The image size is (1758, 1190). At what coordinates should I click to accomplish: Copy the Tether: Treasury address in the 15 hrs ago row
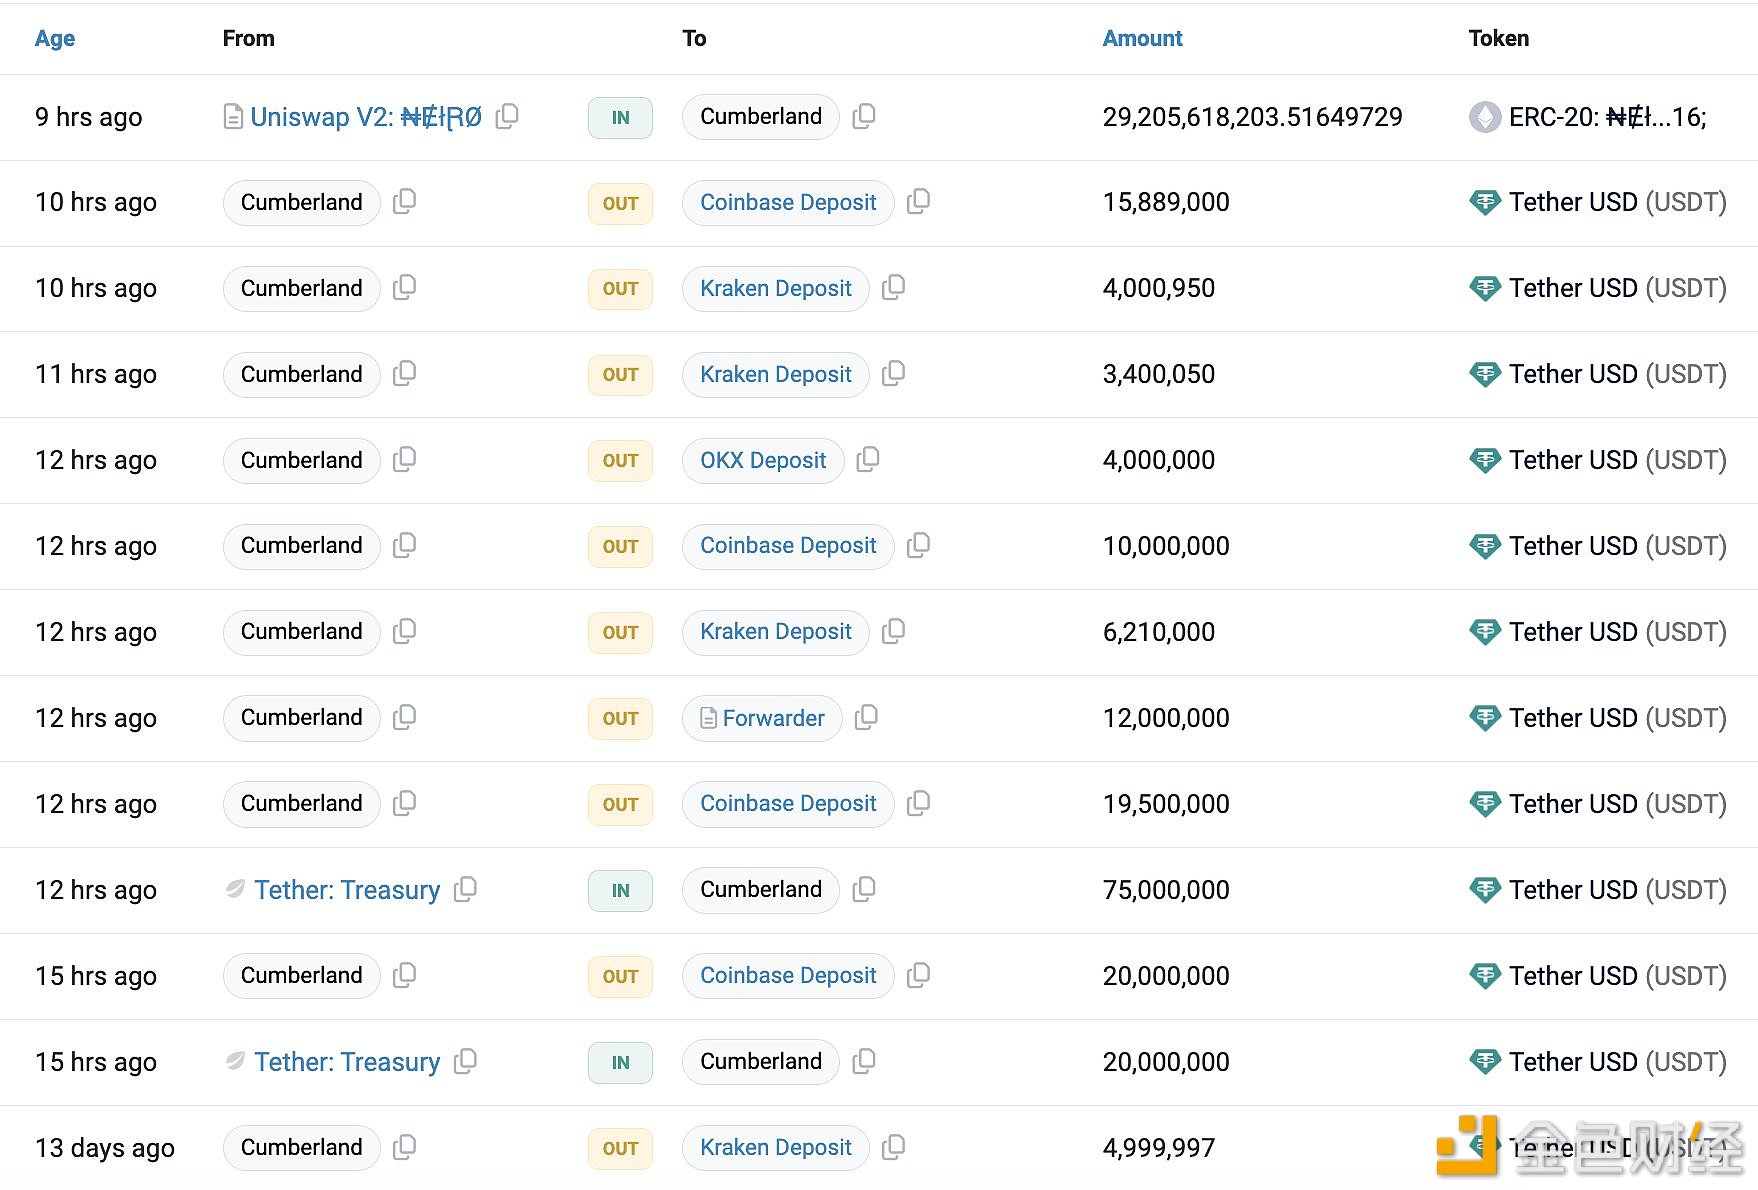pyautogui.click(x=465, y=1062)
